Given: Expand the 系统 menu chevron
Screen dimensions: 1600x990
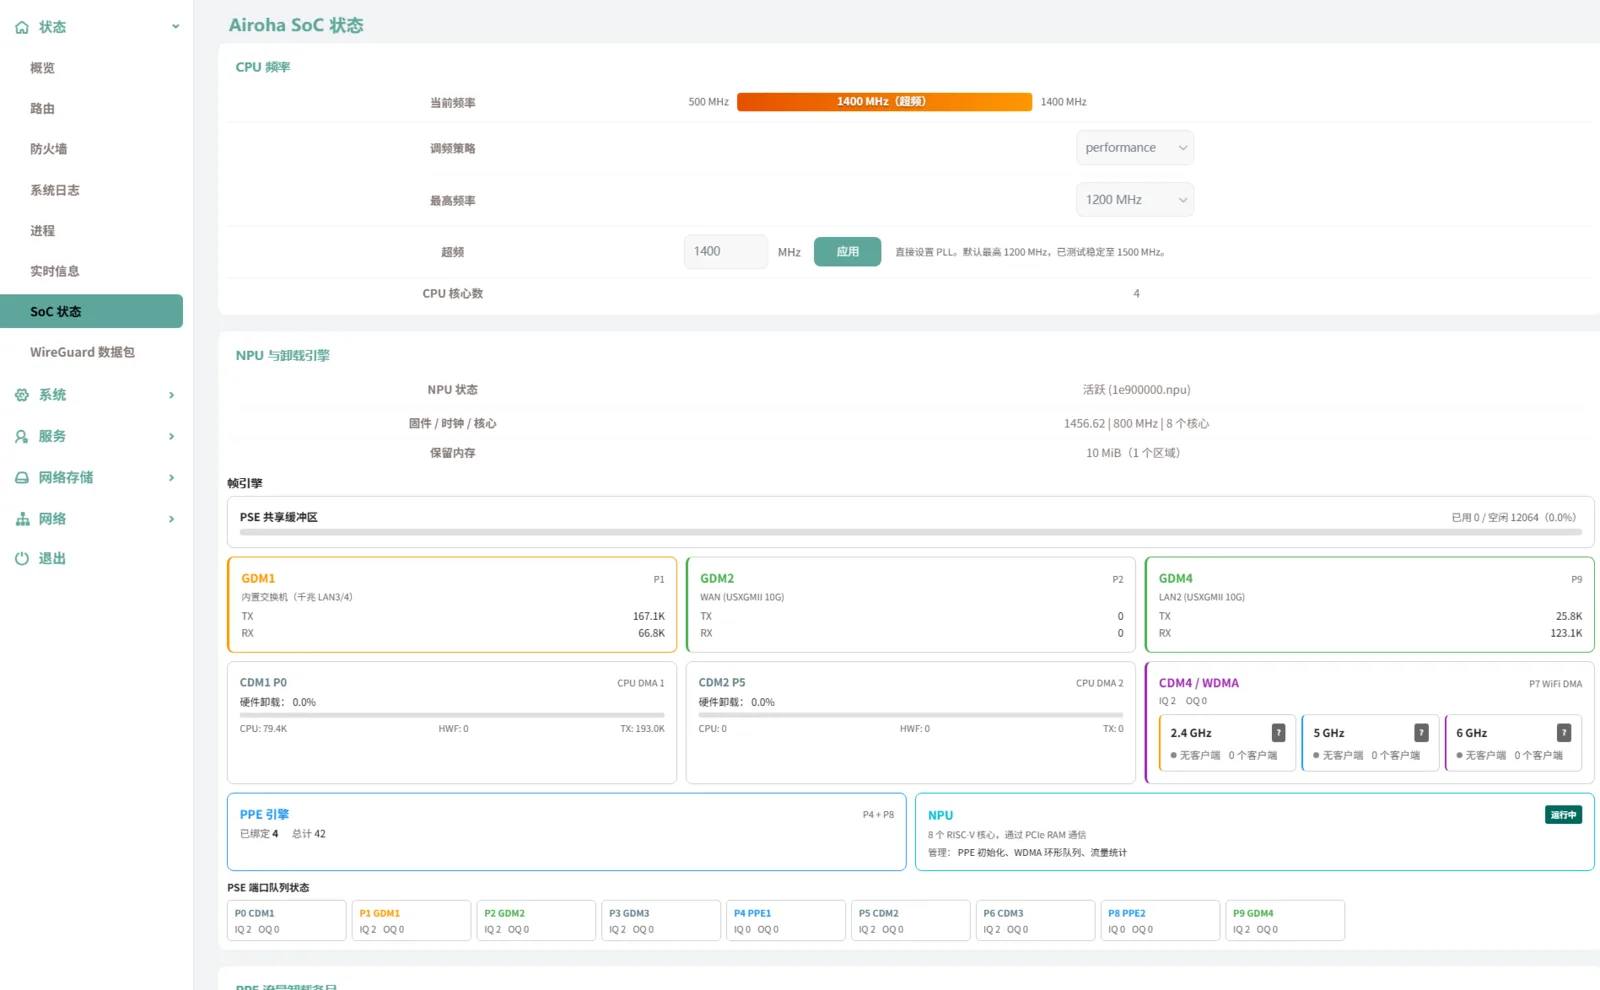Looking at the screenshot, I should pos(172,395).
